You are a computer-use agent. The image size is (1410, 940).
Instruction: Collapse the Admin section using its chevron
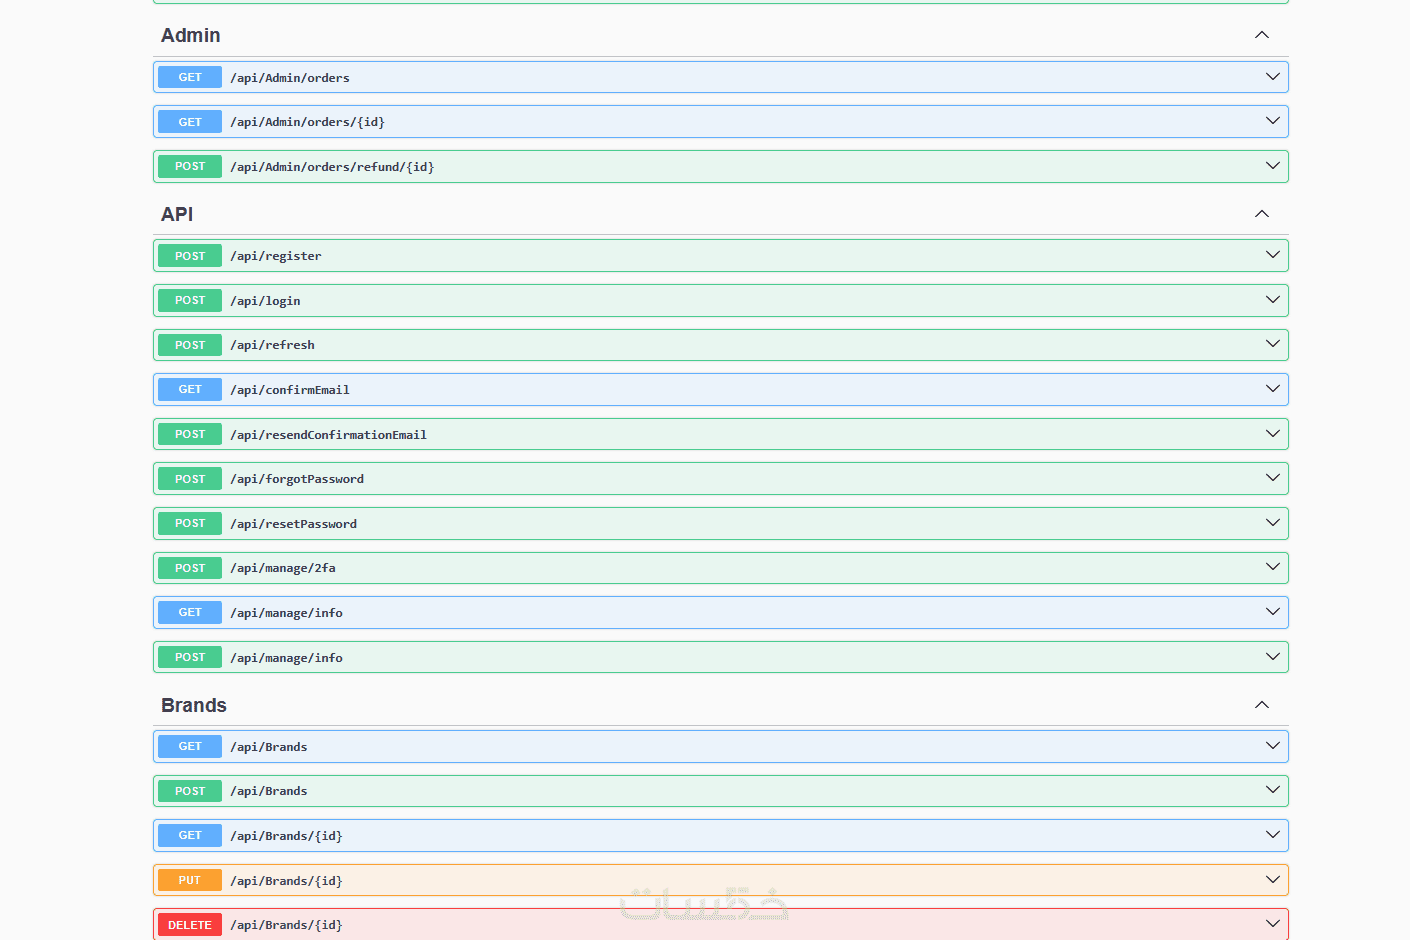tap(1262, 35)
